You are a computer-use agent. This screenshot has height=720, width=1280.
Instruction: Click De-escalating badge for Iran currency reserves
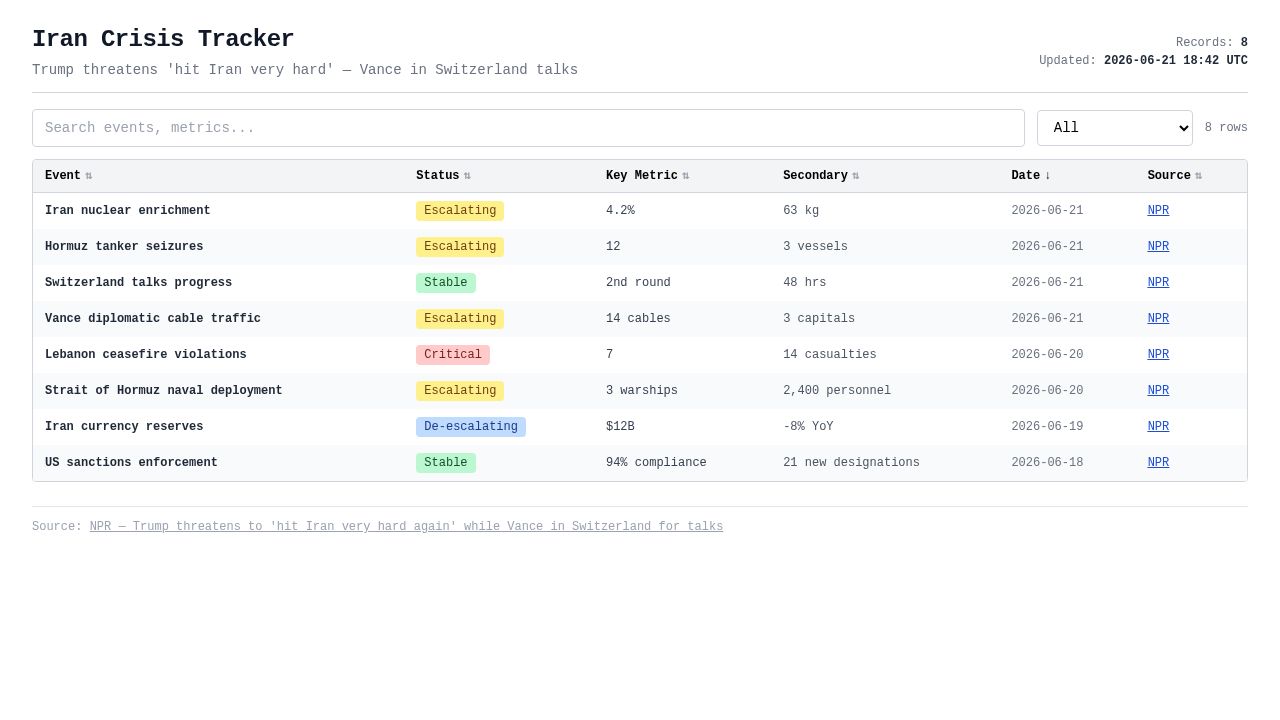click(x=471, y=427)
